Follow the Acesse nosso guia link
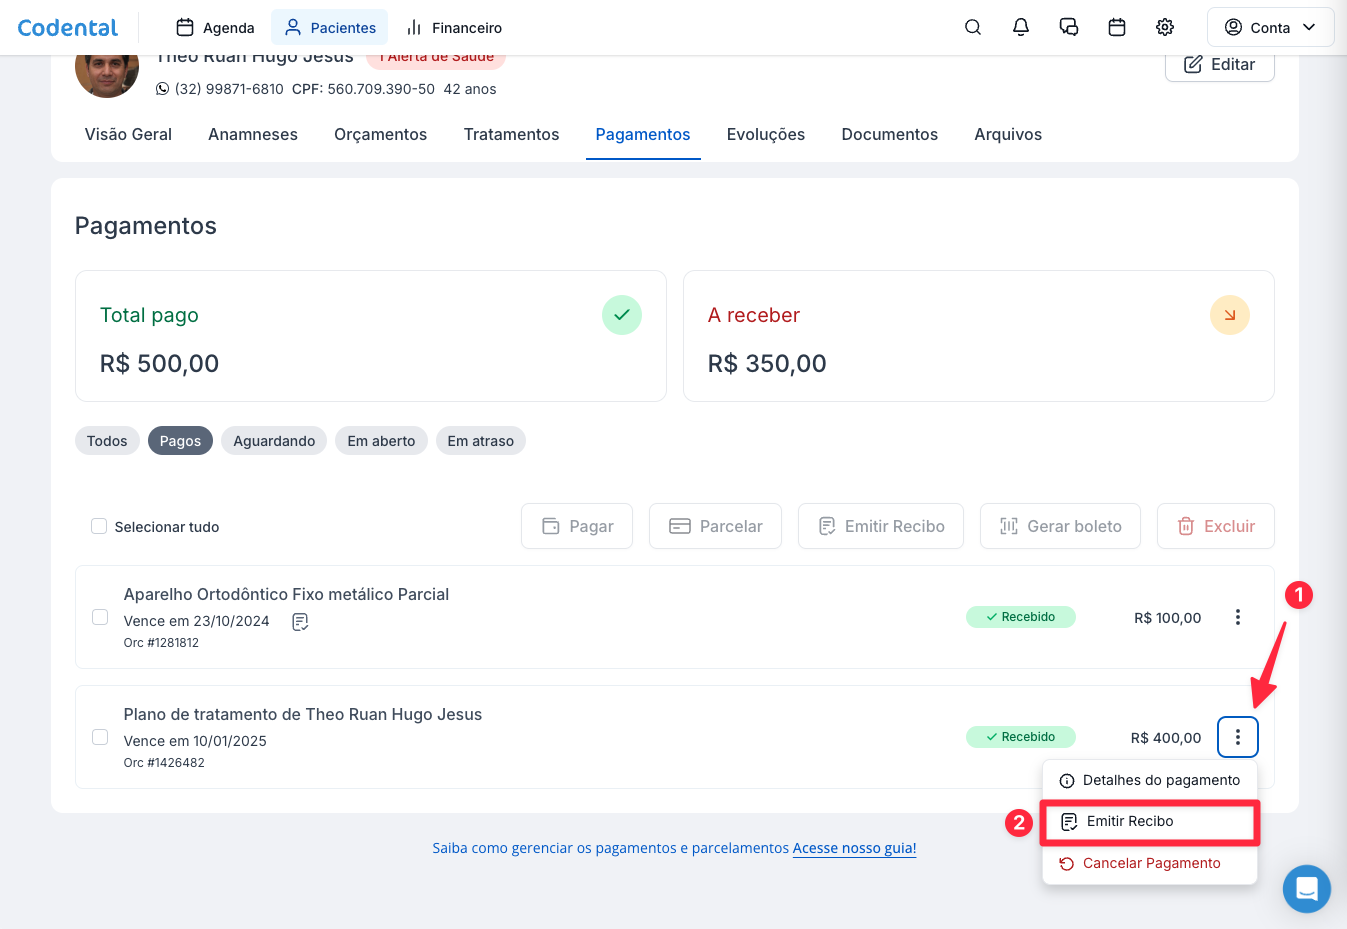 [x=854, y=848]
